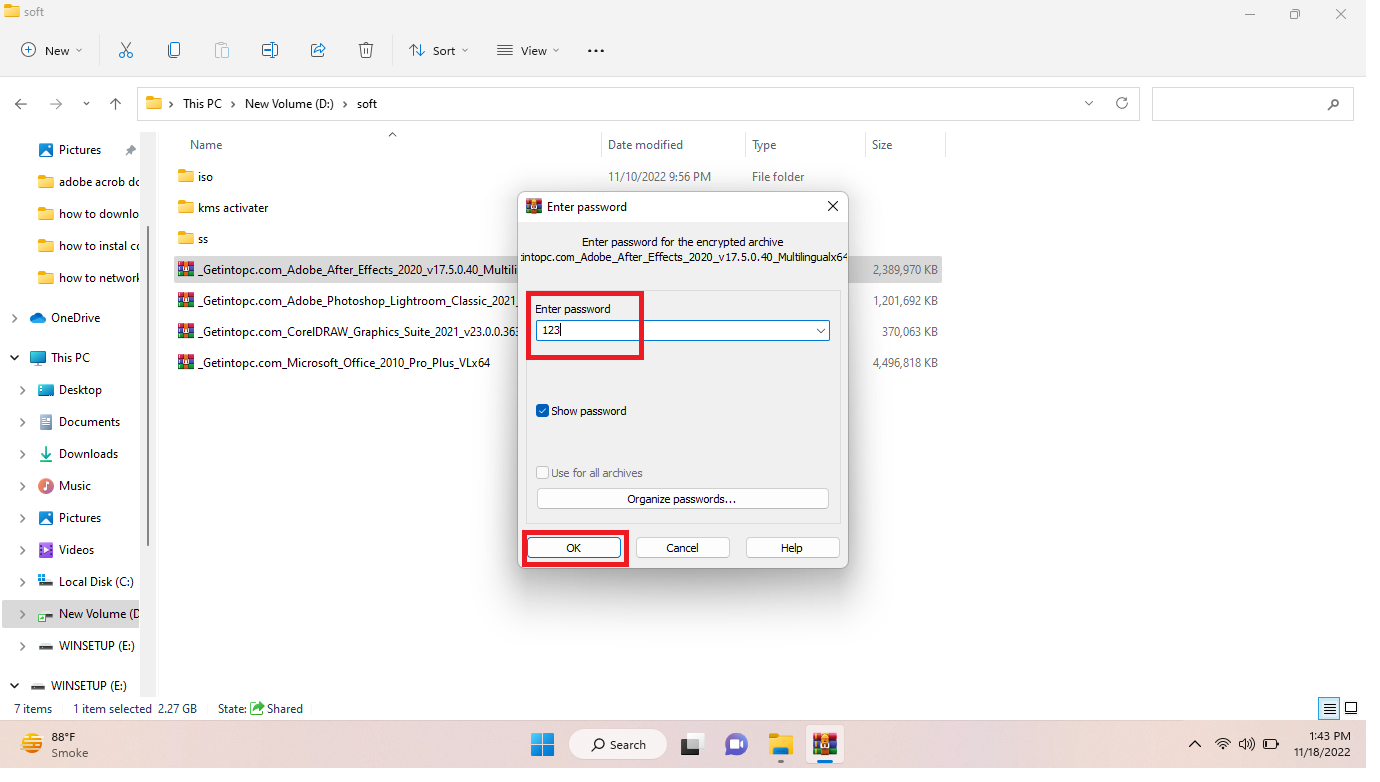Select the pinned Pictures quick access item
The height and width of the screenshot is (782, 1380).
pos(80,150)
